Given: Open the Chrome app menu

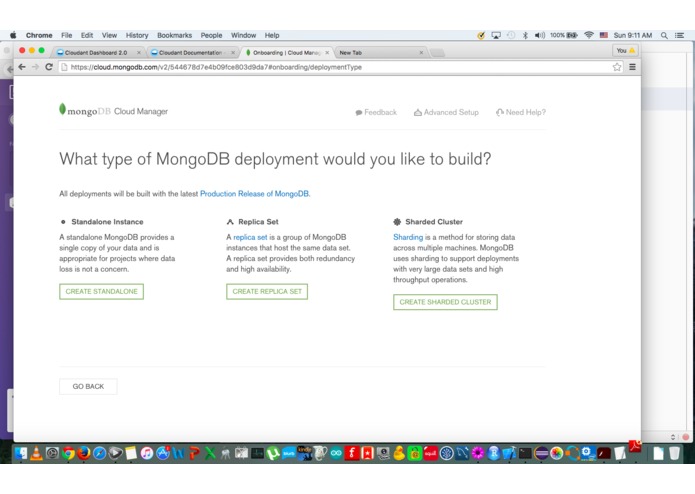Looking at the screenshot, I should [39, 35].
